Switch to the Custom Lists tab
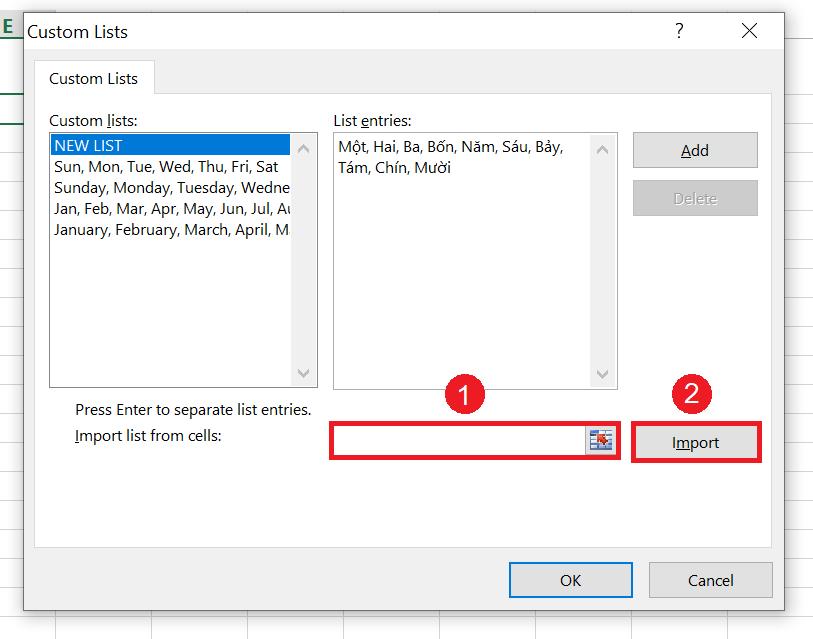Viewport: 813px width, 639px height. (x=93, y=78)
